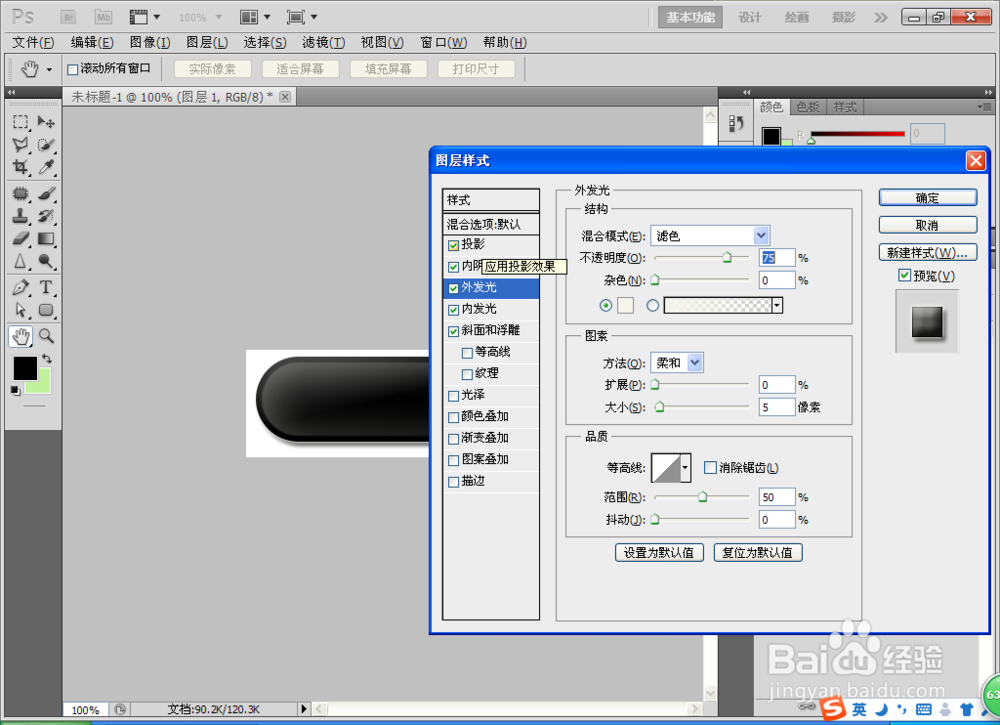This screenshot has height=725, width=1000.
Task: Select the Polygonal Lasso tool
Action: (x=20, y=145)
